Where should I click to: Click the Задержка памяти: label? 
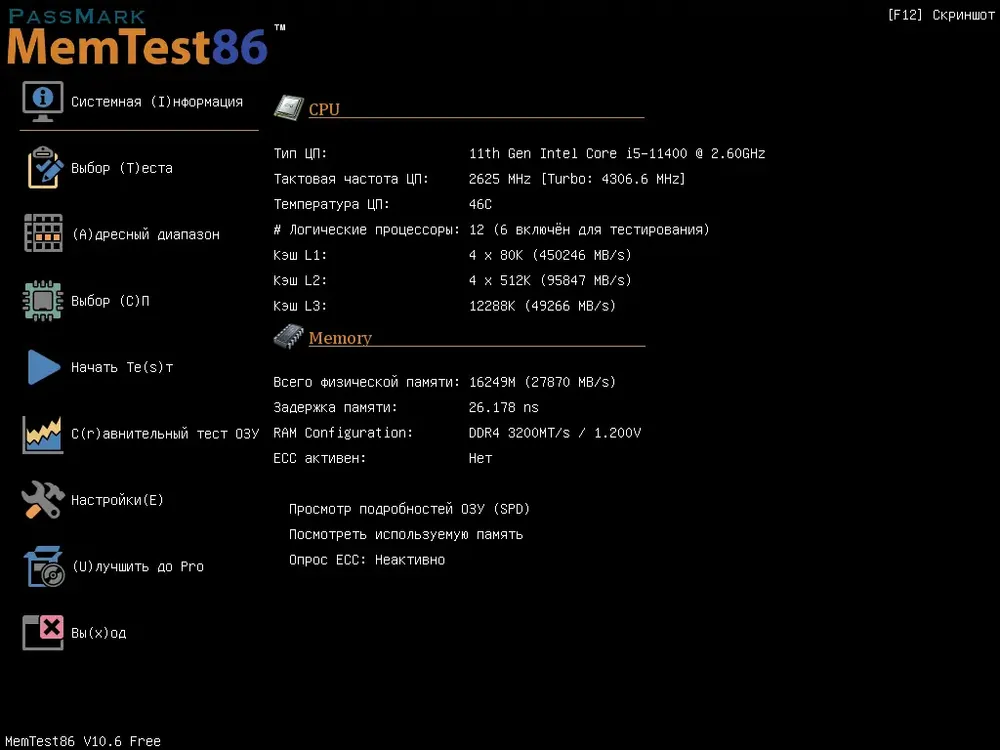pos(335,408)
